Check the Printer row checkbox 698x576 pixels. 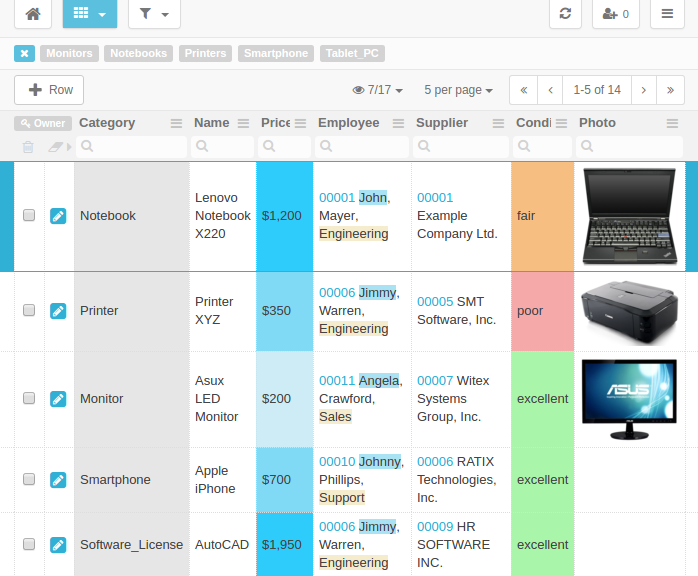[x=29, y=310]
